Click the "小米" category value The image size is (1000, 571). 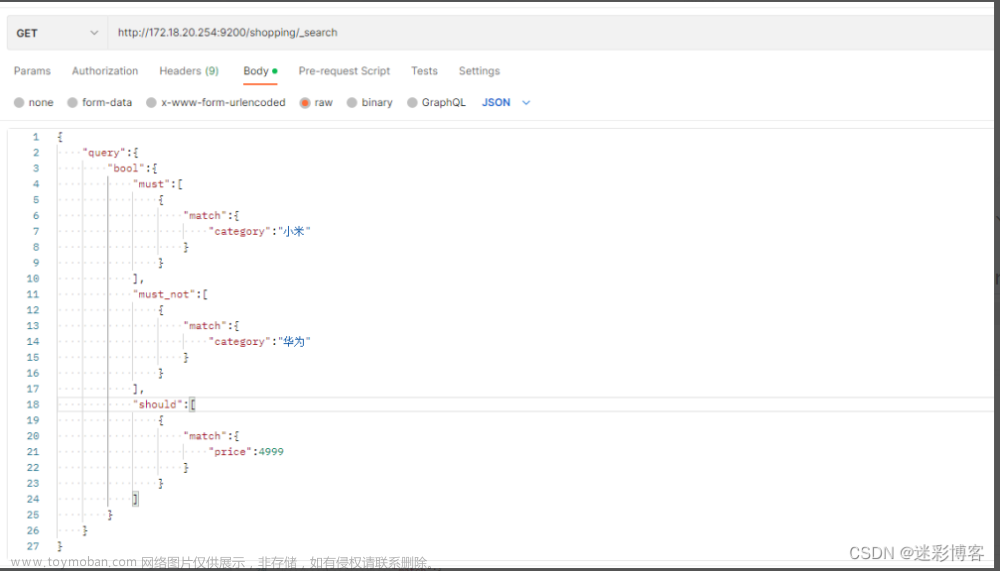pos(294,232)
